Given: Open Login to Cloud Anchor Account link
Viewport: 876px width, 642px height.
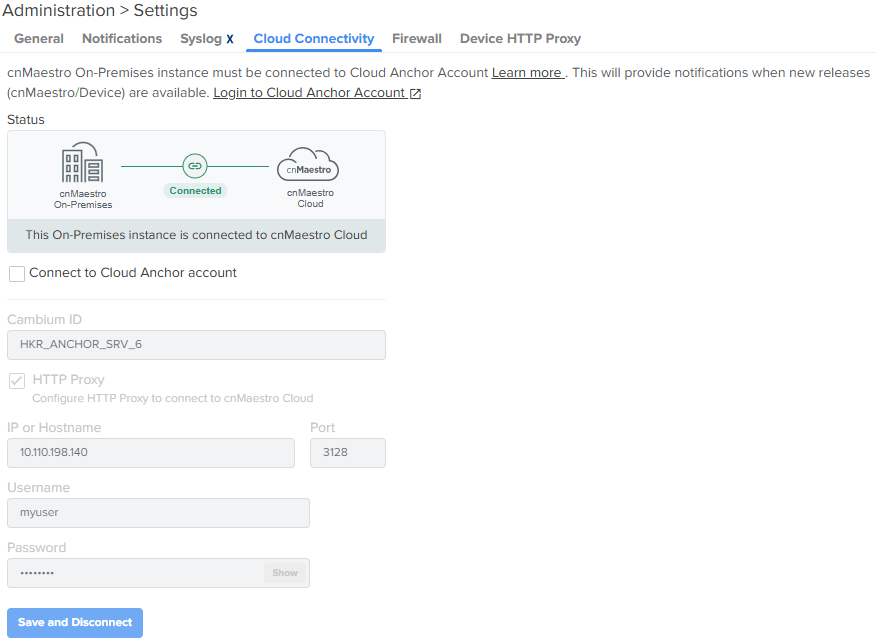Looking at the screenshot, I should (309, 93).
